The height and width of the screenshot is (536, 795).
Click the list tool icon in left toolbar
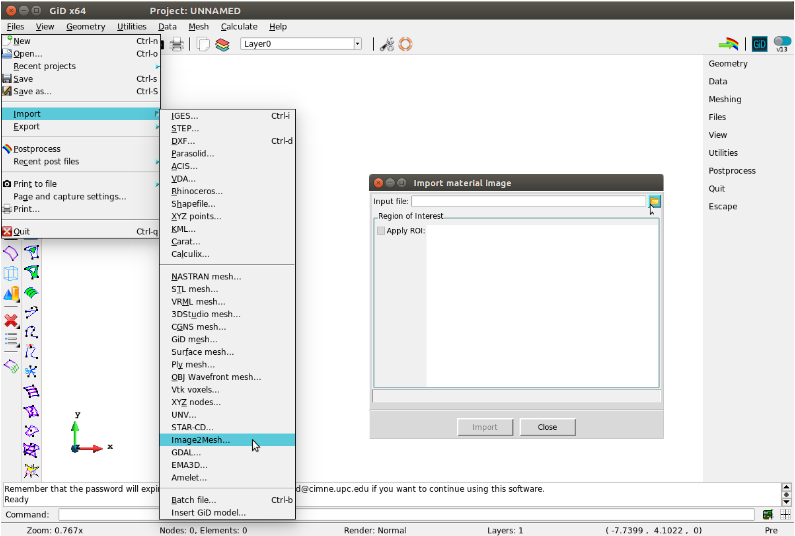click(x=11, y=340)
